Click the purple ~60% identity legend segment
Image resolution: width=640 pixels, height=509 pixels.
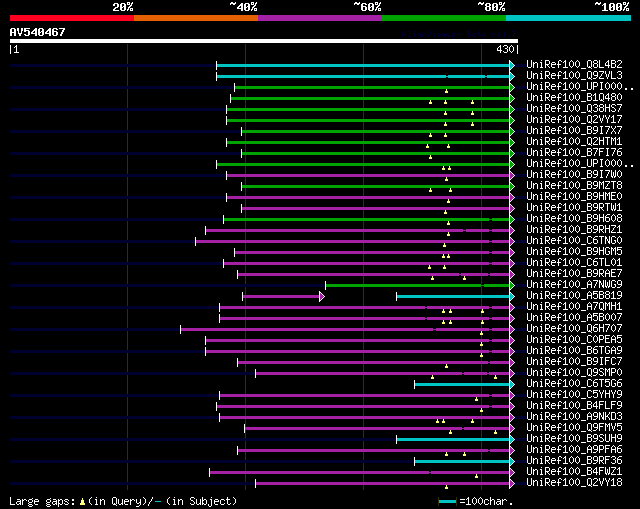click(320, 18)
